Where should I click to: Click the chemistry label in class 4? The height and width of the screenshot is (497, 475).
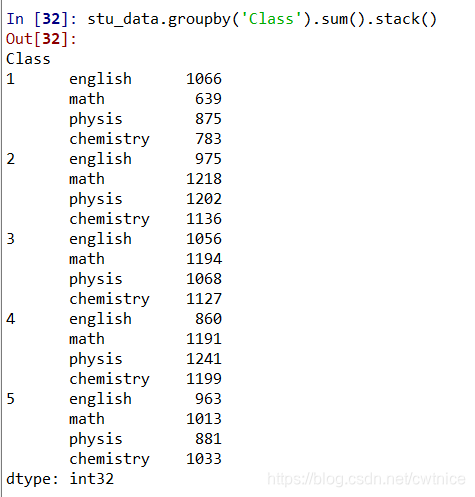109,380
